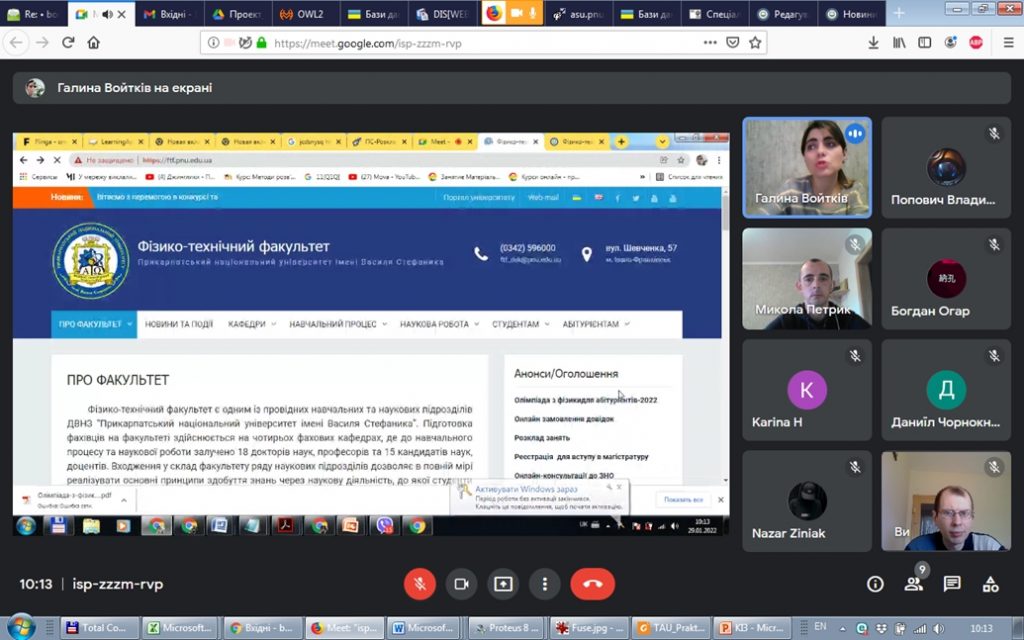The image size is (1024, 640).
Task: Reload the page with the refresh button
Action: click(68, 43)
